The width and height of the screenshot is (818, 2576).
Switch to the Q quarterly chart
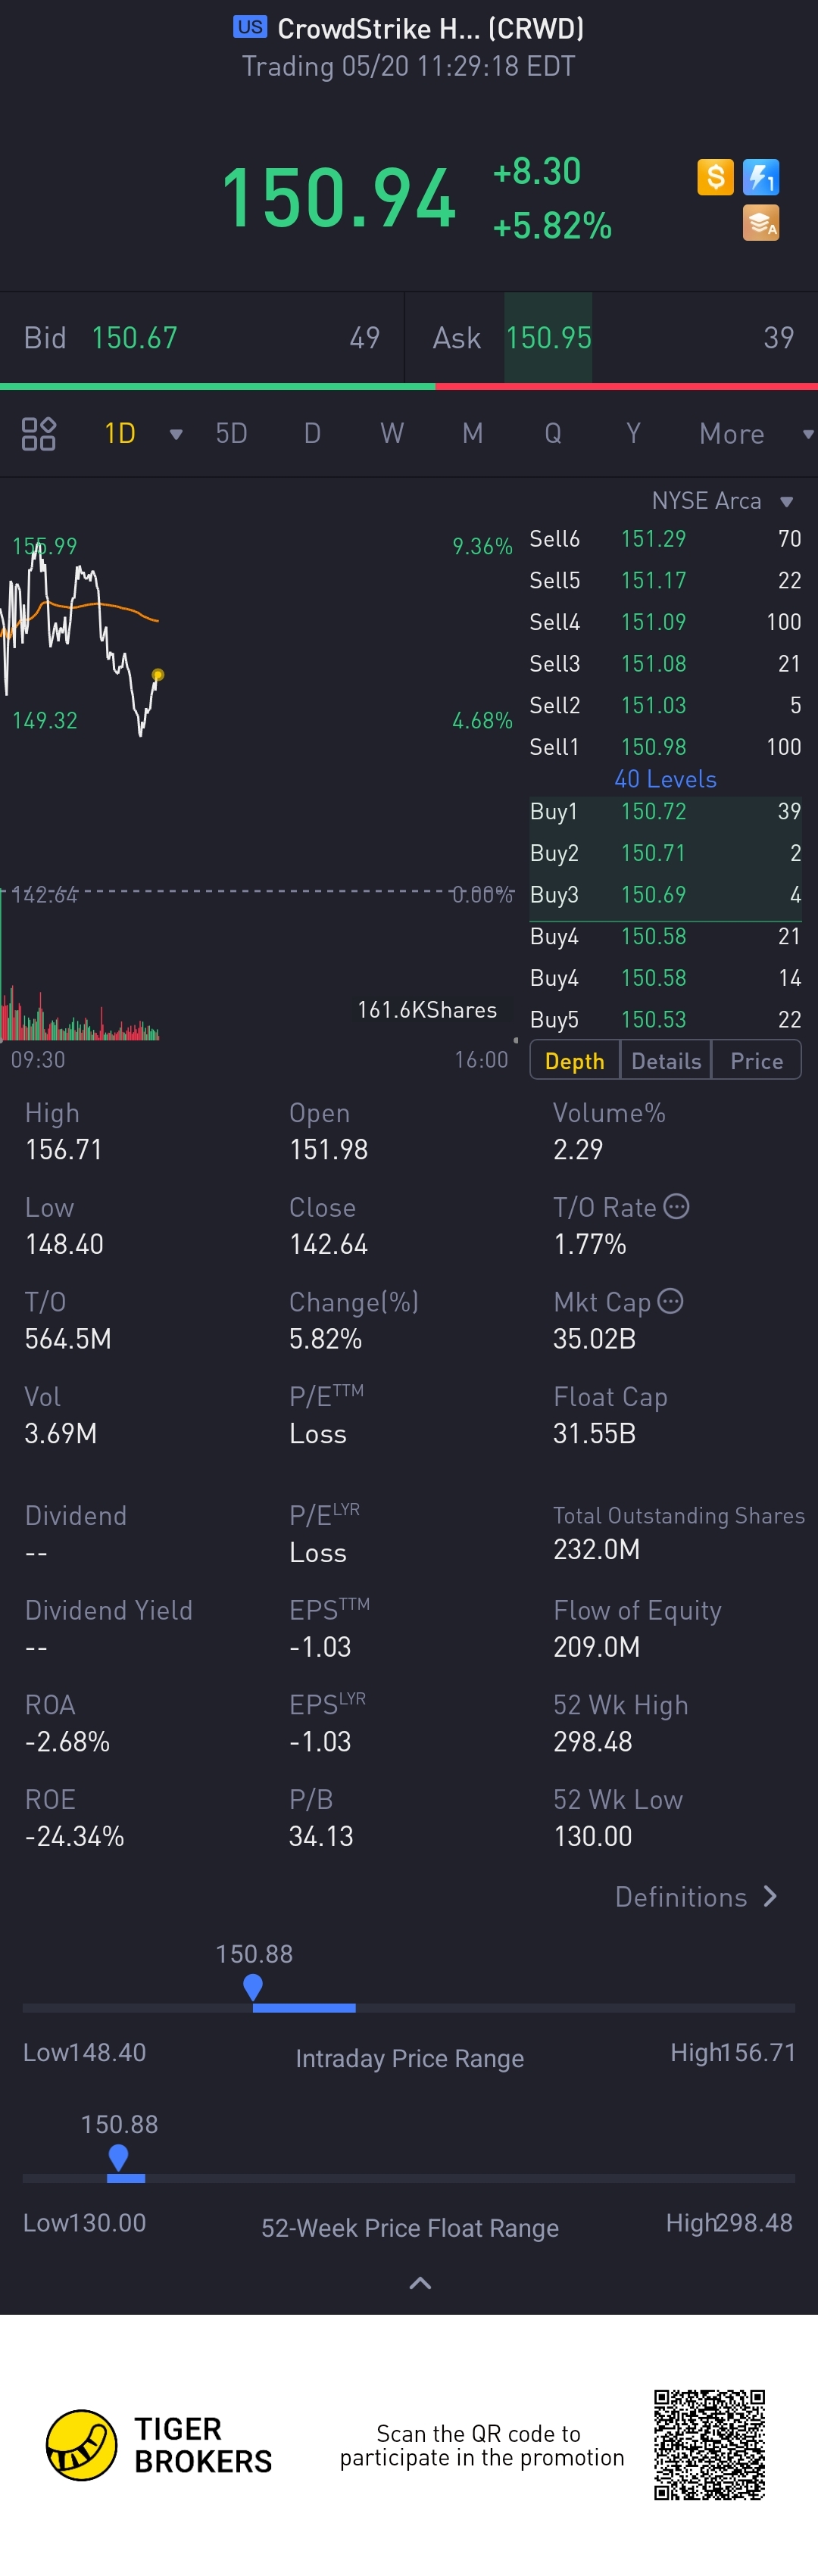(x=553, y=434)
